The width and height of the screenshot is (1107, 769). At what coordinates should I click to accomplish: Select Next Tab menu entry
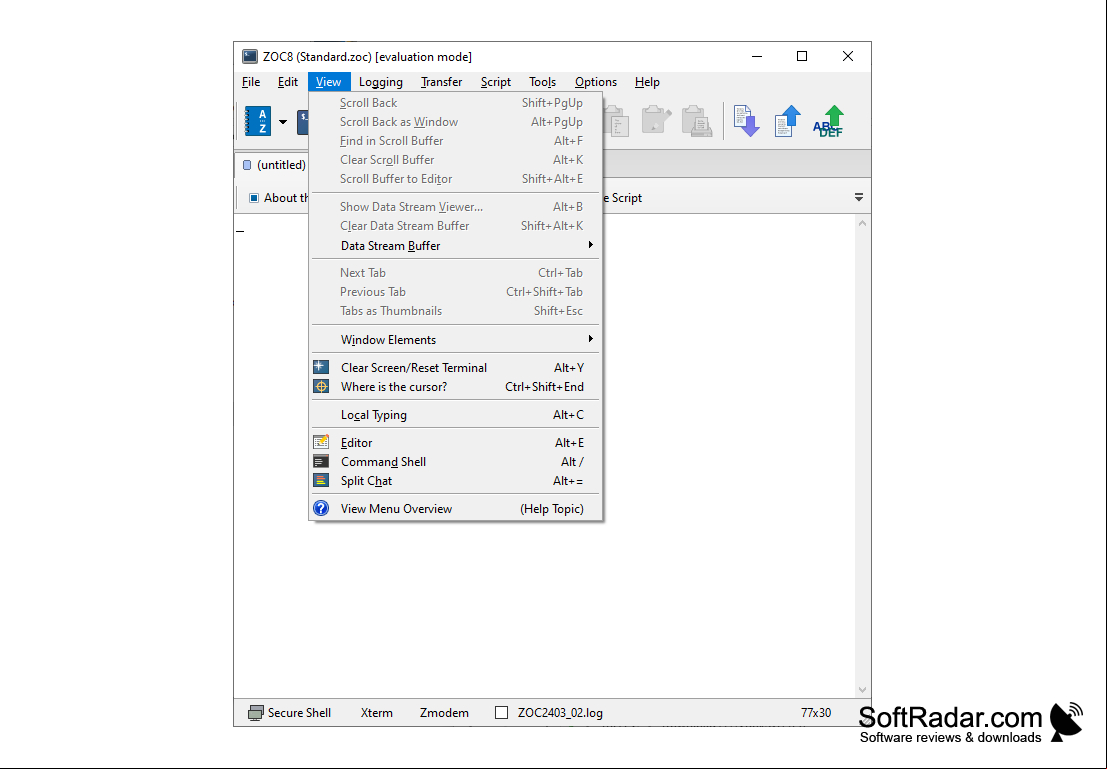(456, 273)
